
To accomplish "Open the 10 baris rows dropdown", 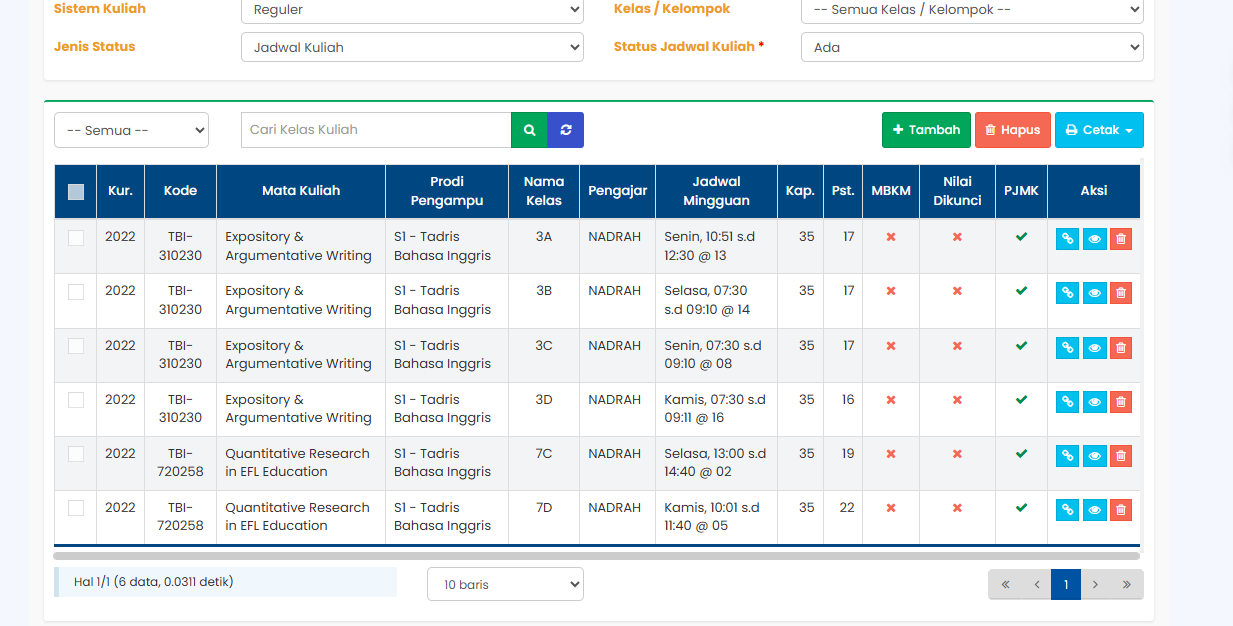I will point(505,585).
